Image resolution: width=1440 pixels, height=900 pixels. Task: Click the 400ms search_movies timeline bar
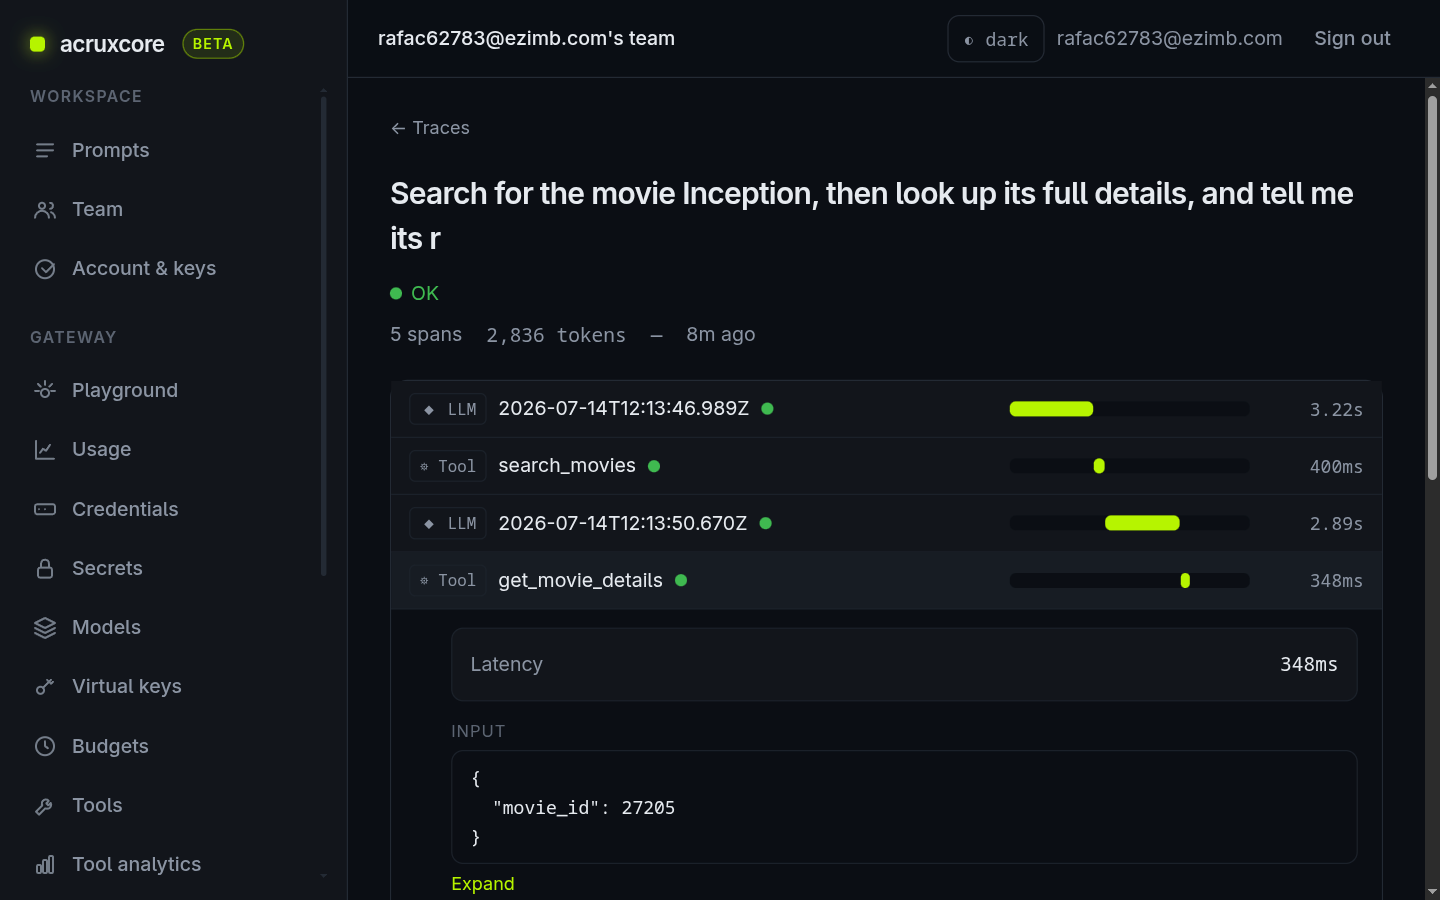point(1099,466)
